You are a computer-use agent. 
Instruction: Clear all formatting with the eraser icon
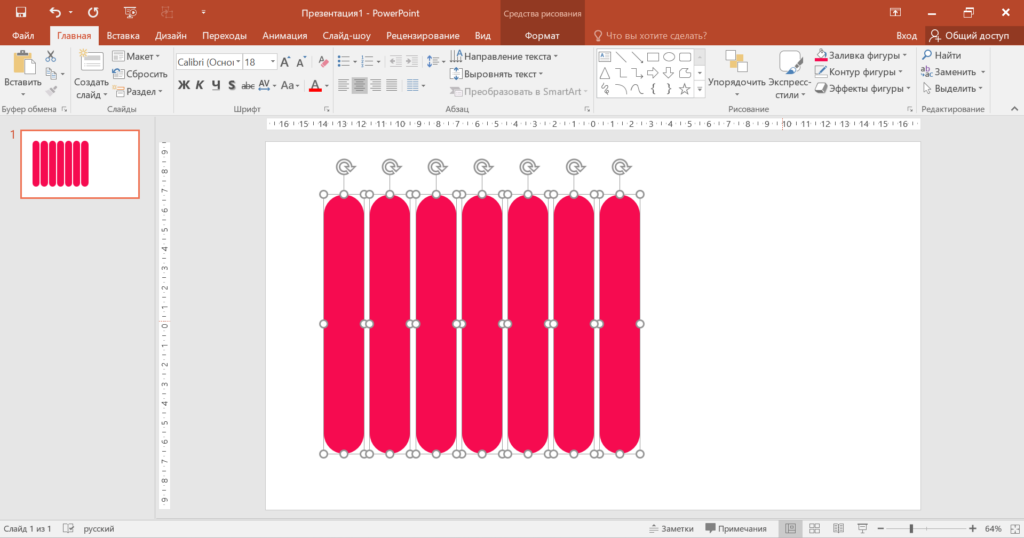point(323,62)
